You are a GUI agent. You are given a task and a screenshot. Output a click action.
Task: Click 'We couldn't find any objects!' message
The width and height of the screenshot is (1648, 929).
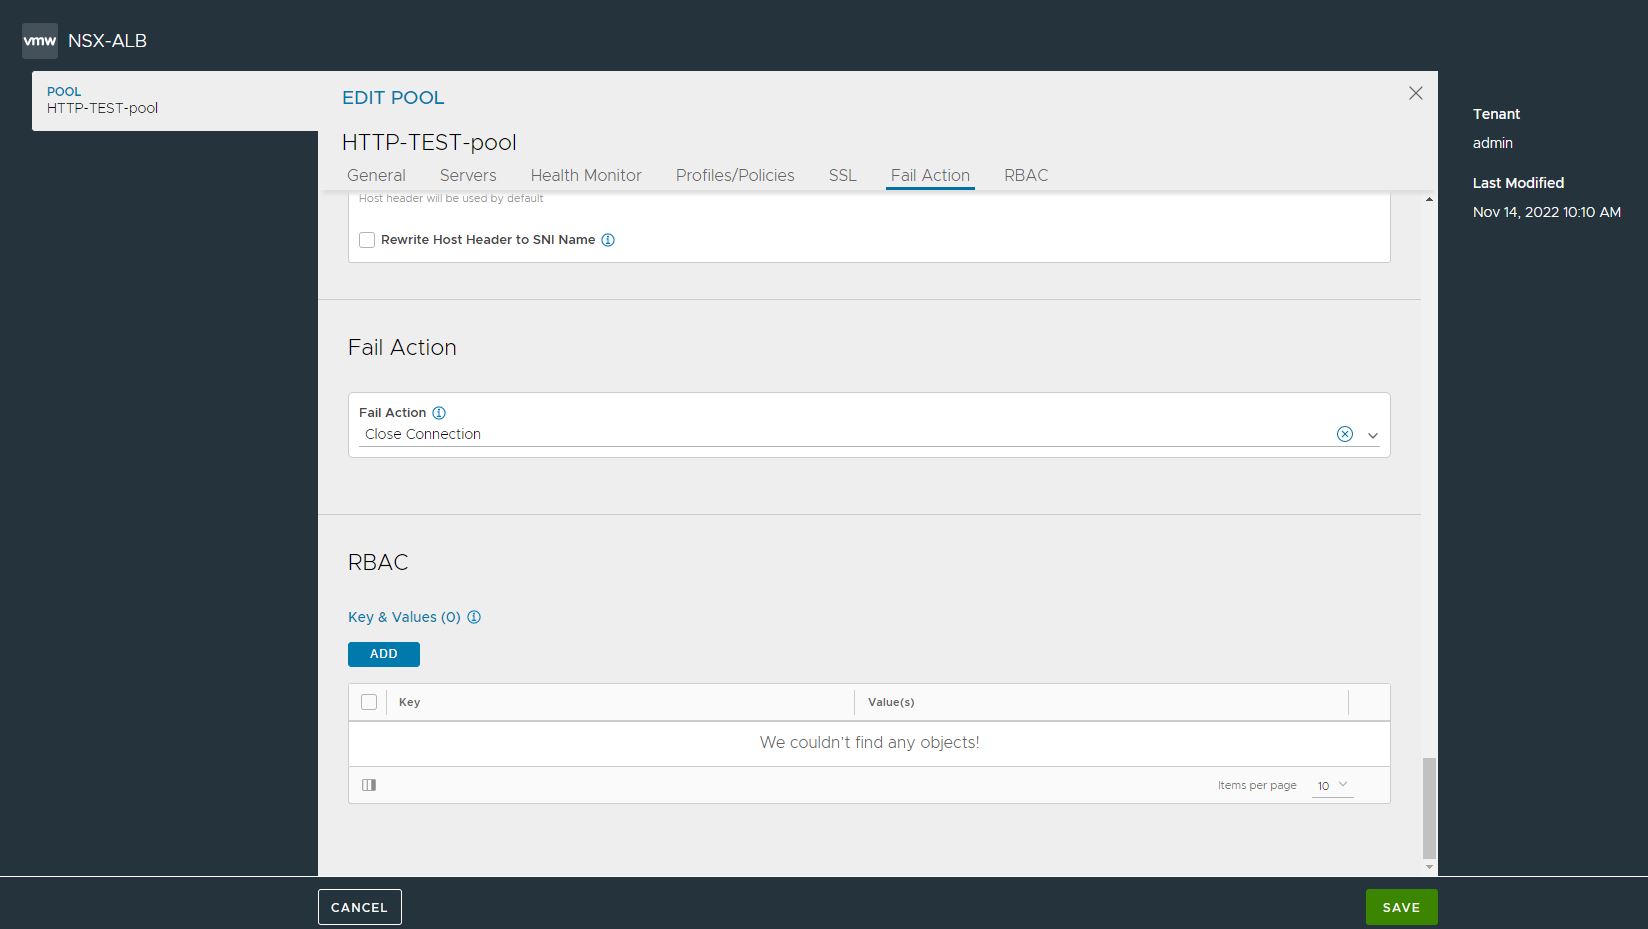pyautogui.click(x=869, y=742)
